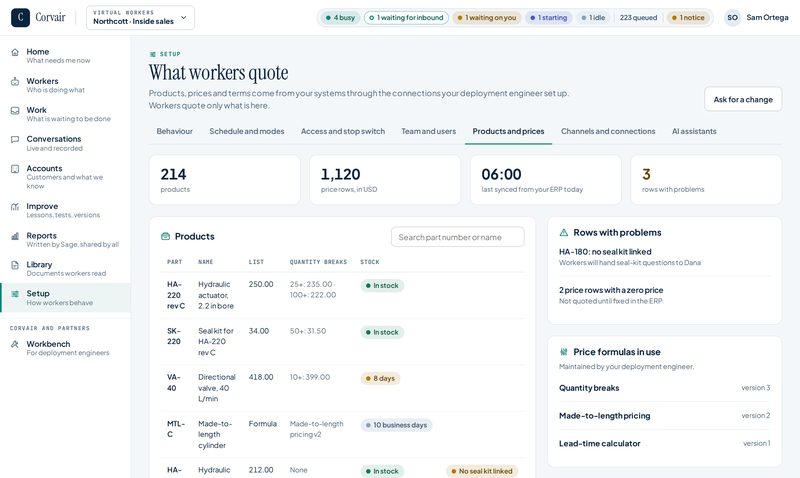800x478 pixels.
Task: Click the Price formulas in use icon
Action: click(x=564, y=352)
